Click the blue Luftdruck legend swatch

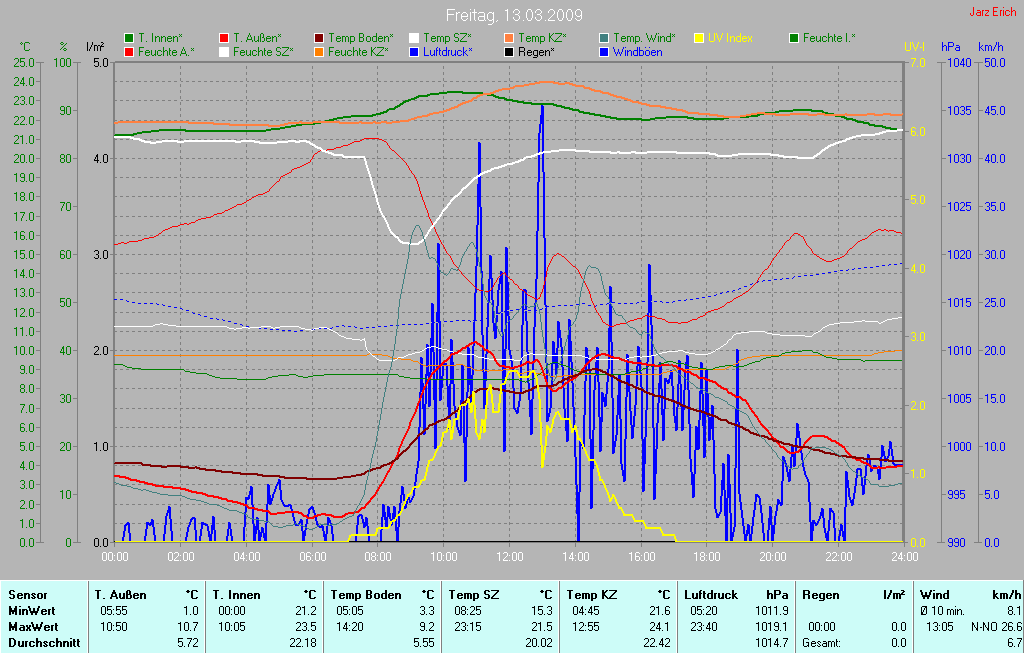click(x=414, y=52)
